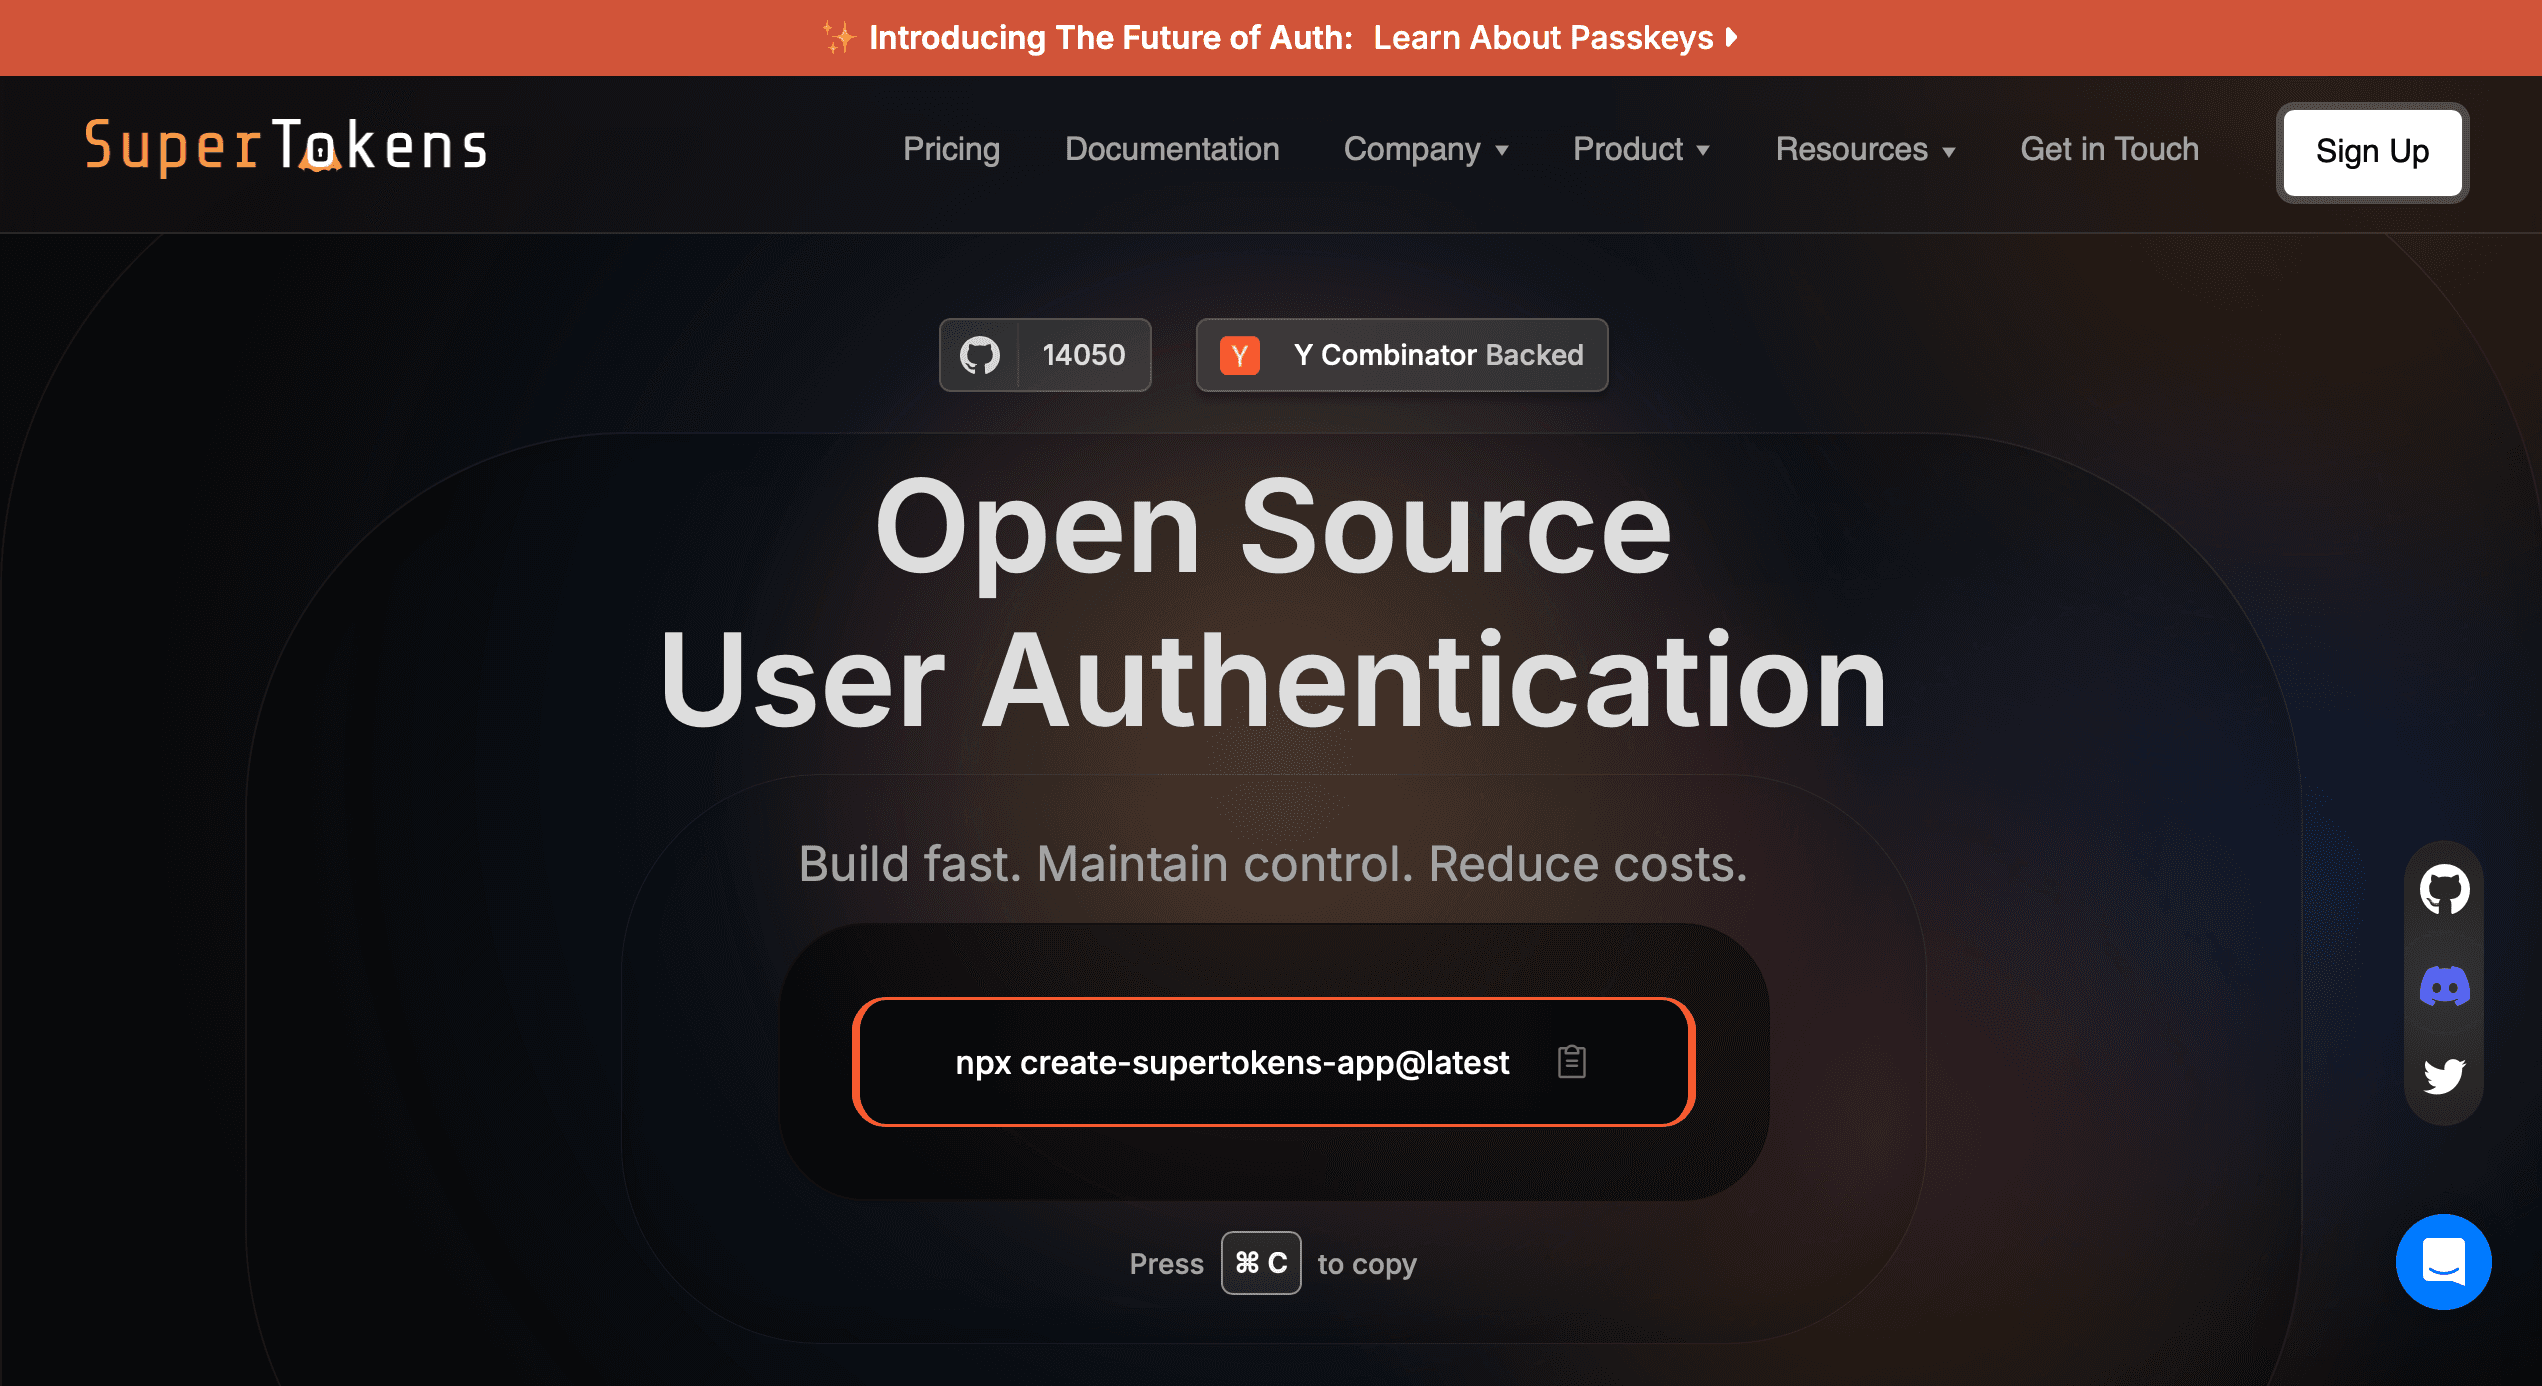Click the Introducing The Future of Auth text
This screenshot has width=2542, height=1386.
[x=1111, y=38]
